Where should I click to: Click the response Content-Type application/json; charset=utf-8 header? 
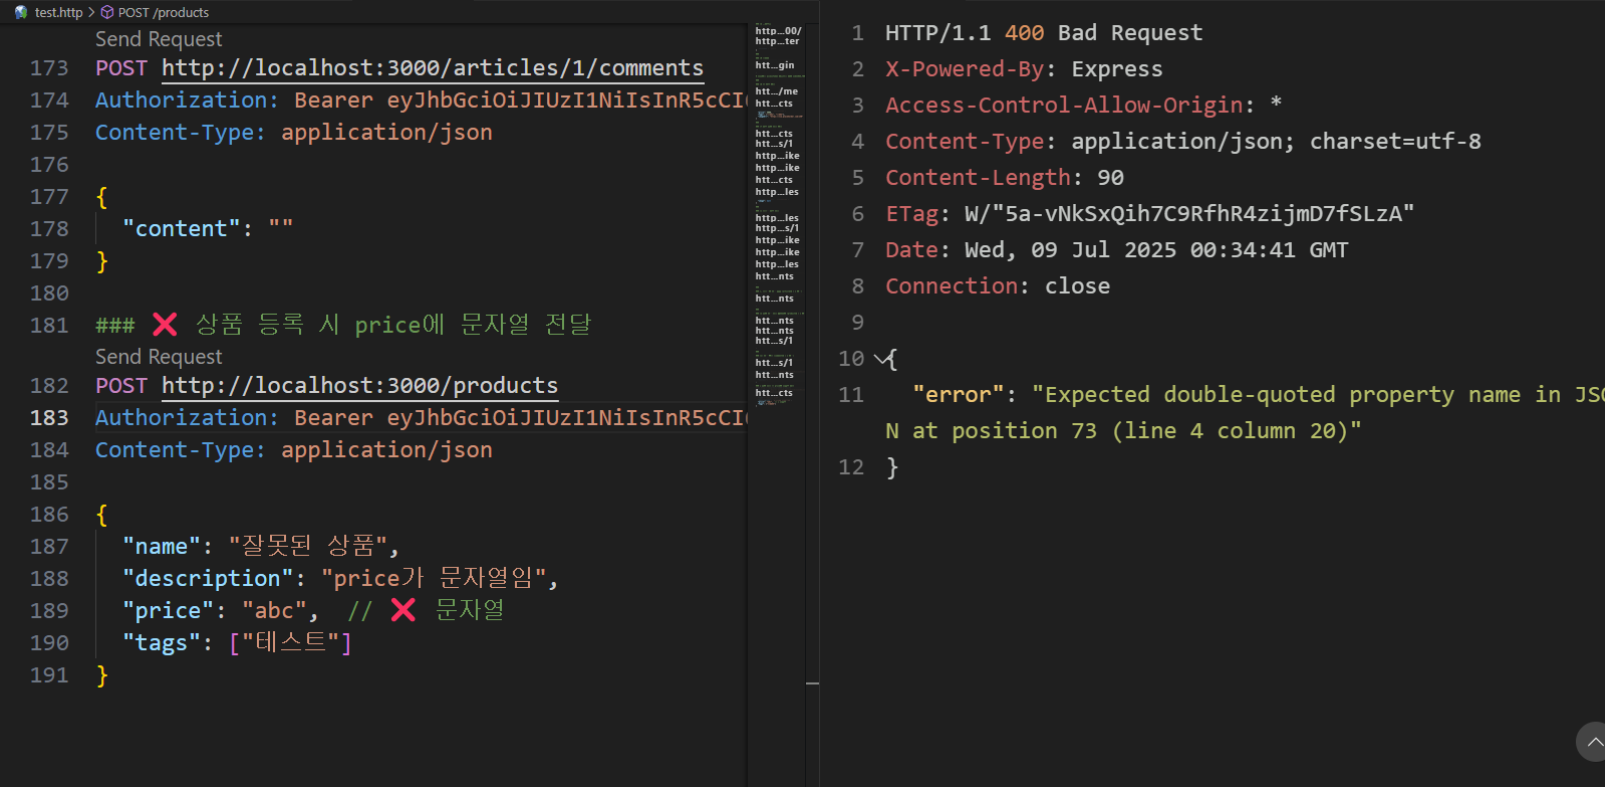coord(1183,141)
